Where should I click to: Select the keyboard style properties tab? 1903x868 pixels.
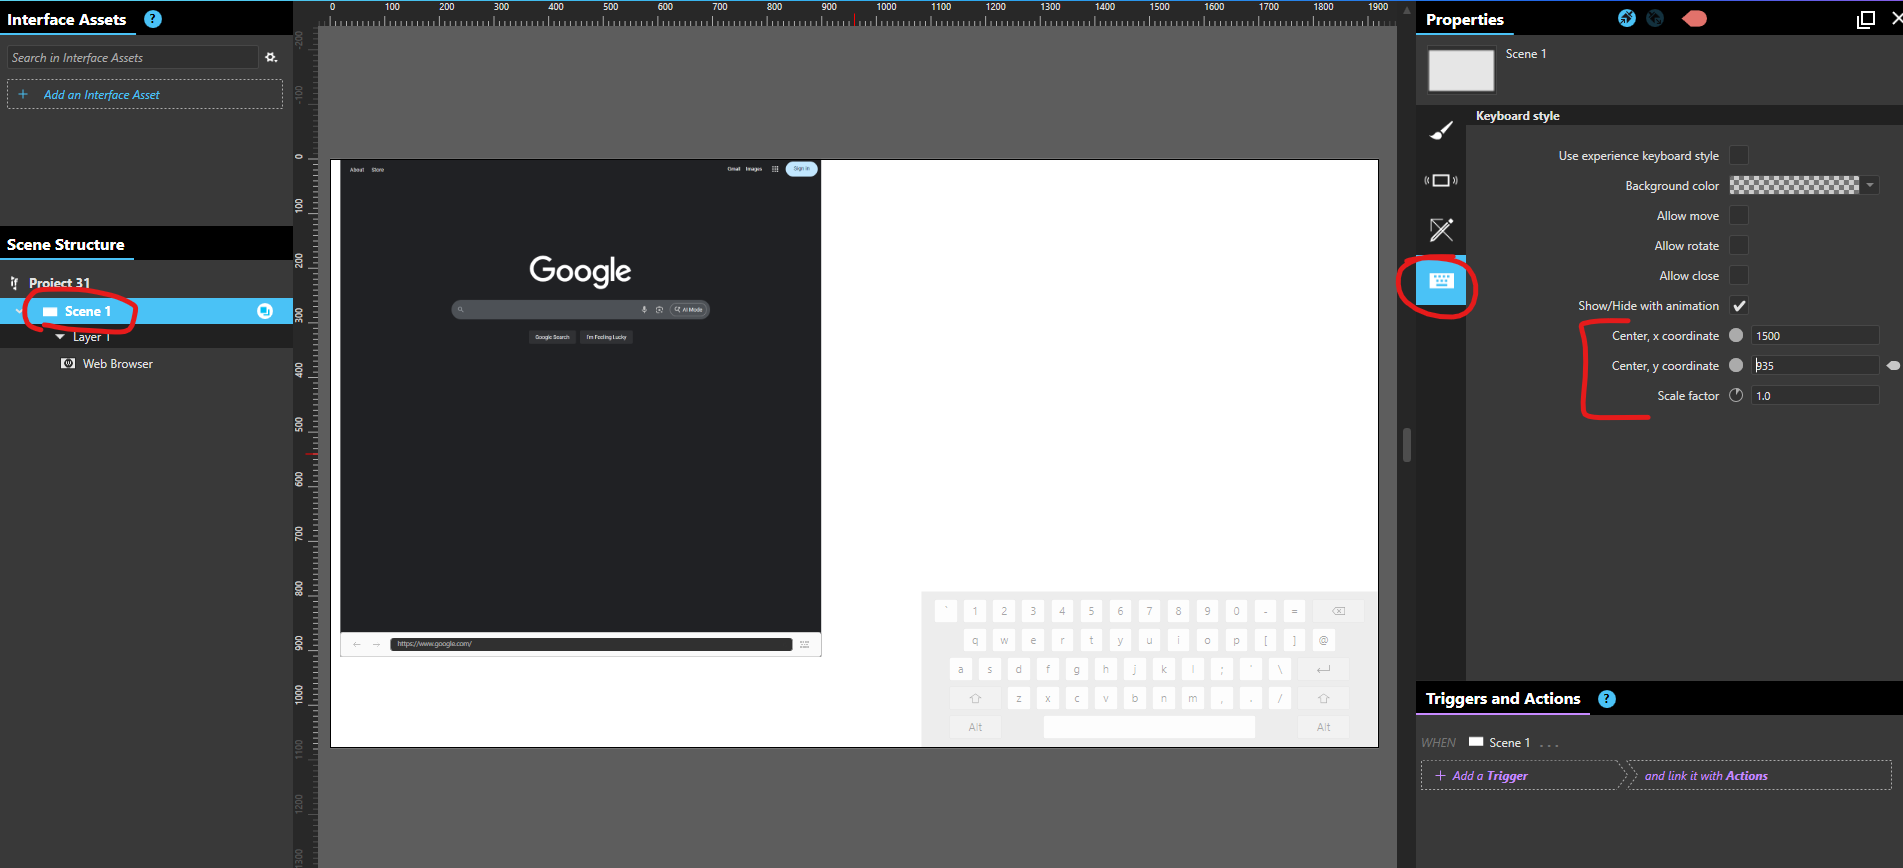pos(1441,281)
